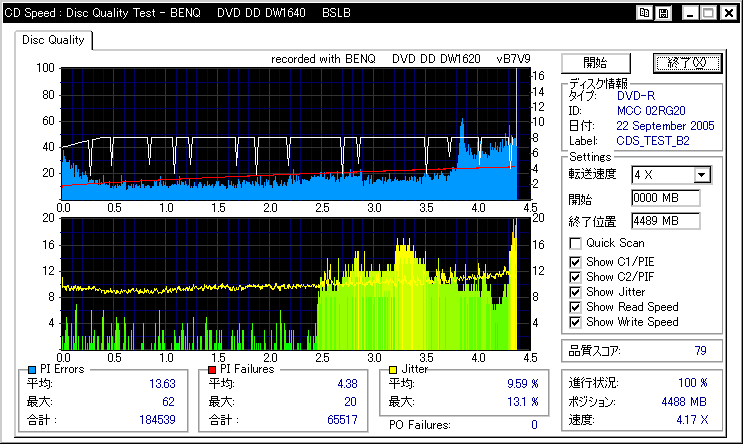
Task: Click speed value 4.17 X
Action: click(x=692, y=420)
